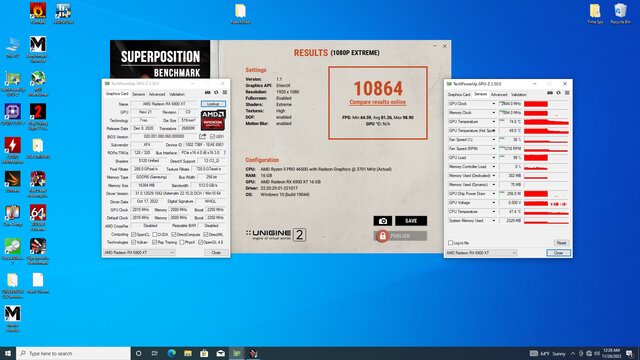Open the Time Spy folder on desktop
Image resolution: width=640 pixels, height=360 pixels.
pos(595,13)
